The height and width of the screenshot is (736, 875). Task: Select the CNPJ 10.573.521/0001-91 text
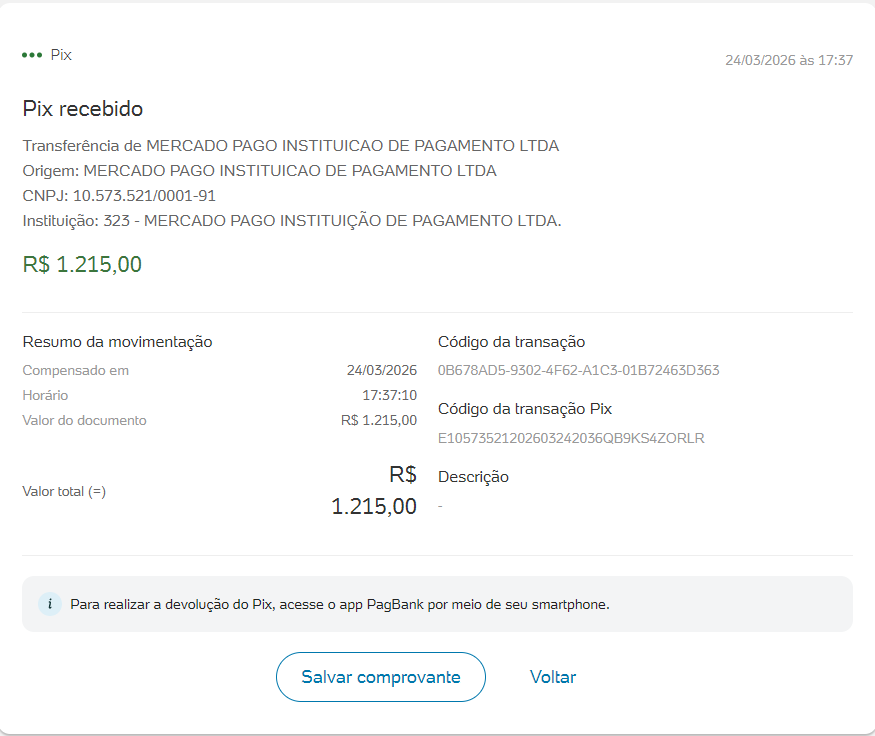click(119, 196)
